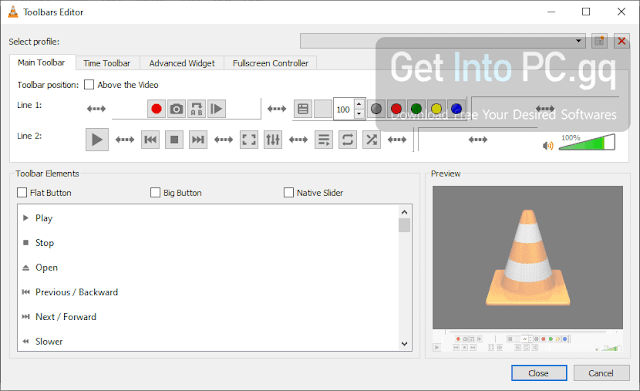640x391 pixels.
Task: Click the VLC cone preview image
Action: tap(528, 258)
